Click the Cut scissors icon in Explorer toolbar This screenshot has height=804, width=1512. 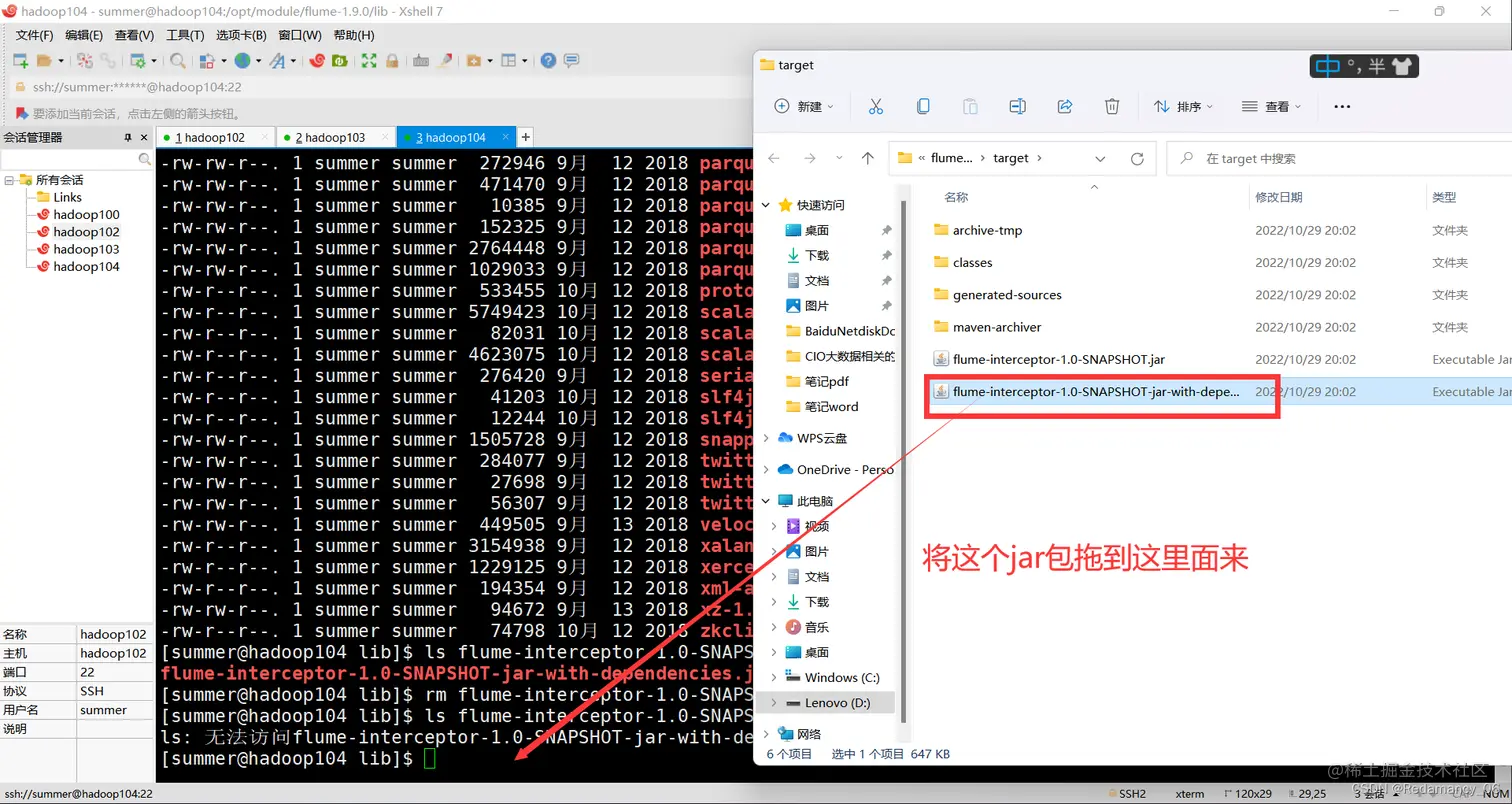point(875,106)
